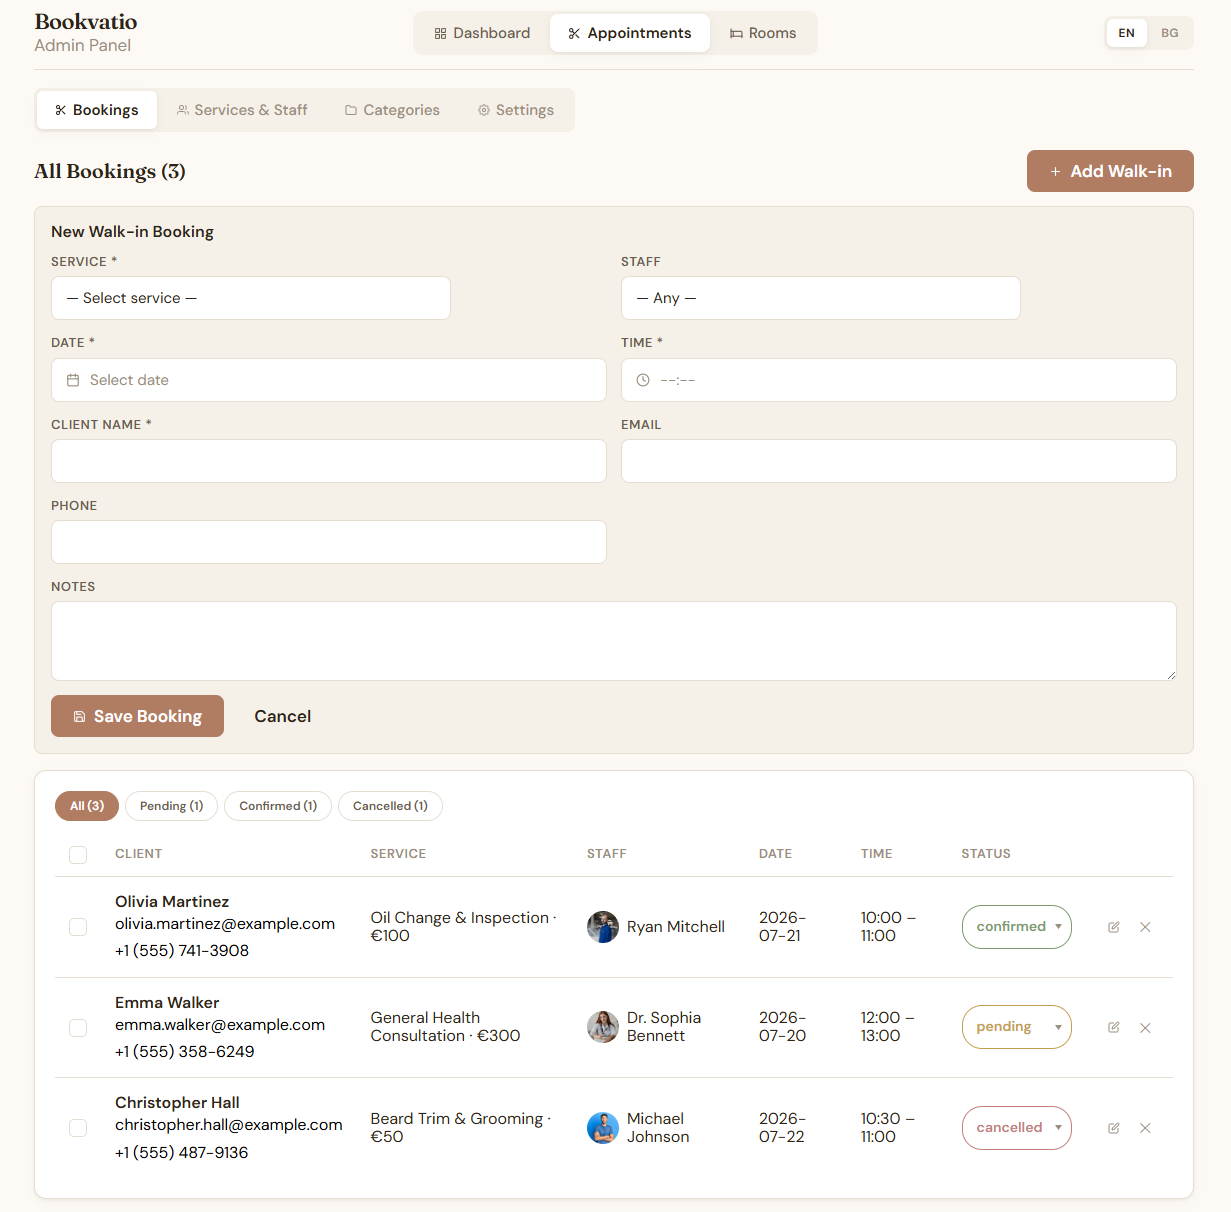The width and height of the screenshot is (1231, 1212).
Task: Filter bookings by Pending (1)
Action: coord(171,806)
